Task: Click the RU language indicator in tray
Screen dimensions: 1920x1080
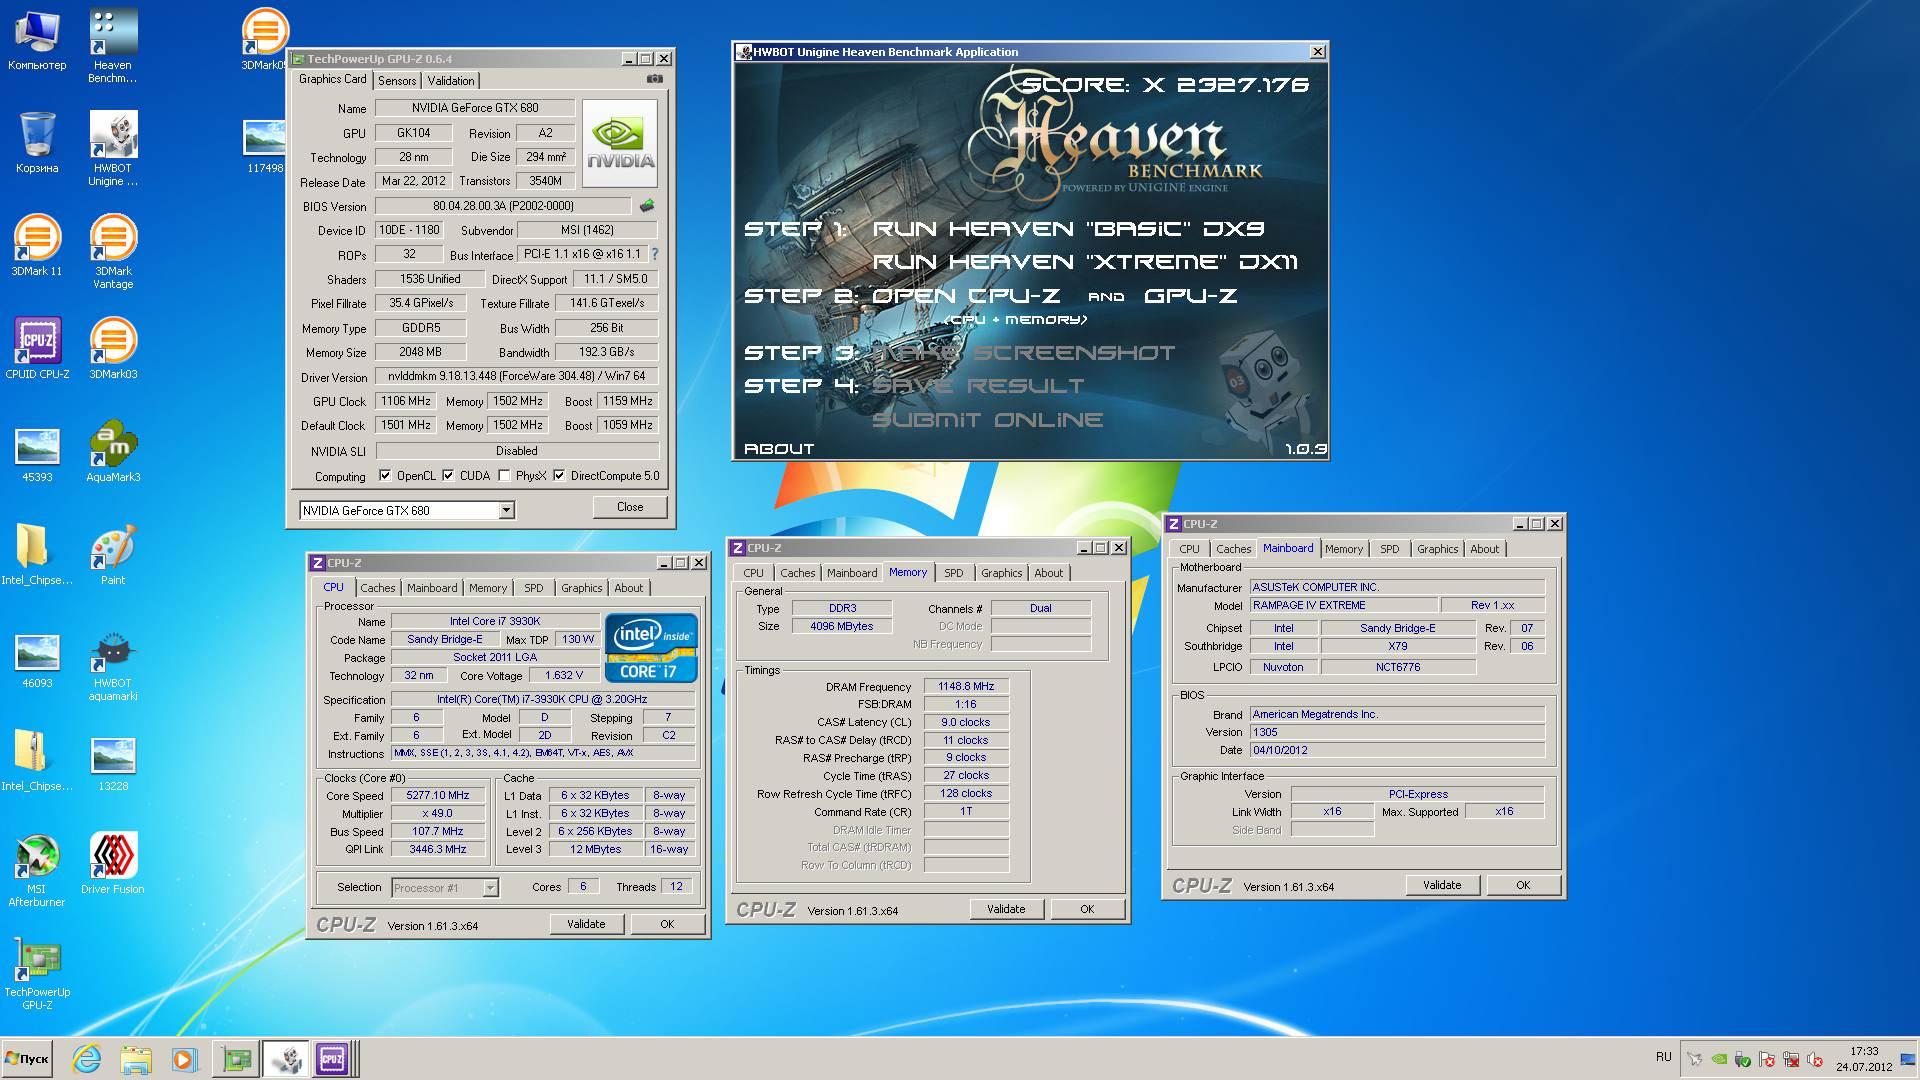Action: pos(1663,1057)
